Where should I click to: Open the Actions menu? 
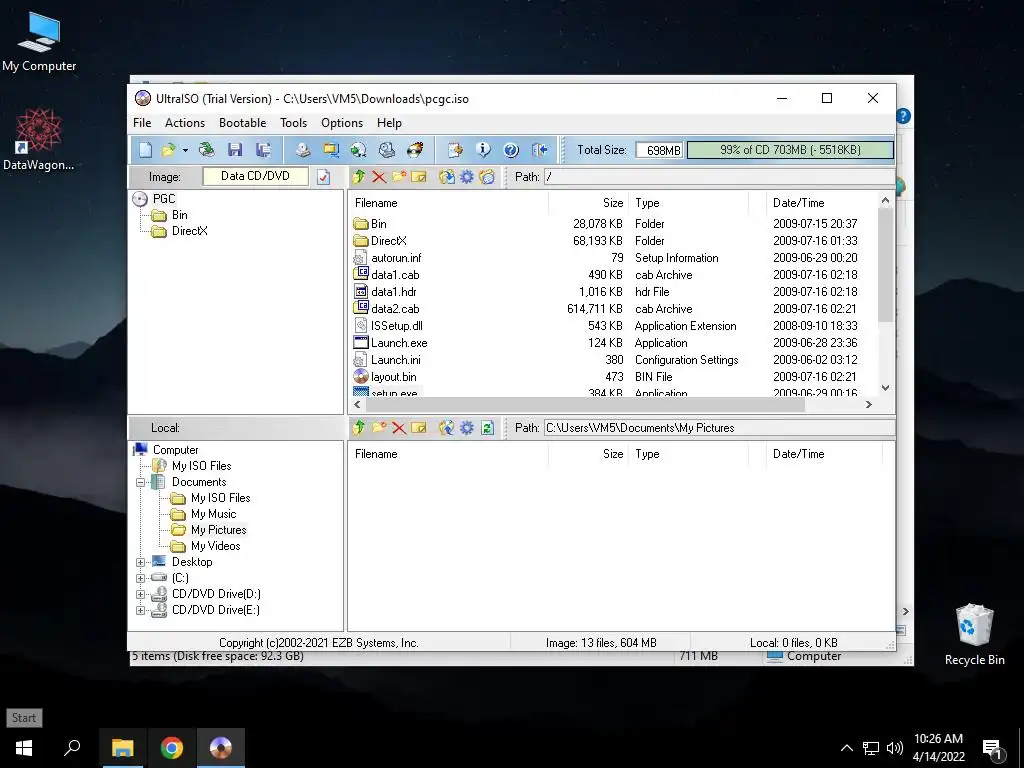tap(185, 123)
